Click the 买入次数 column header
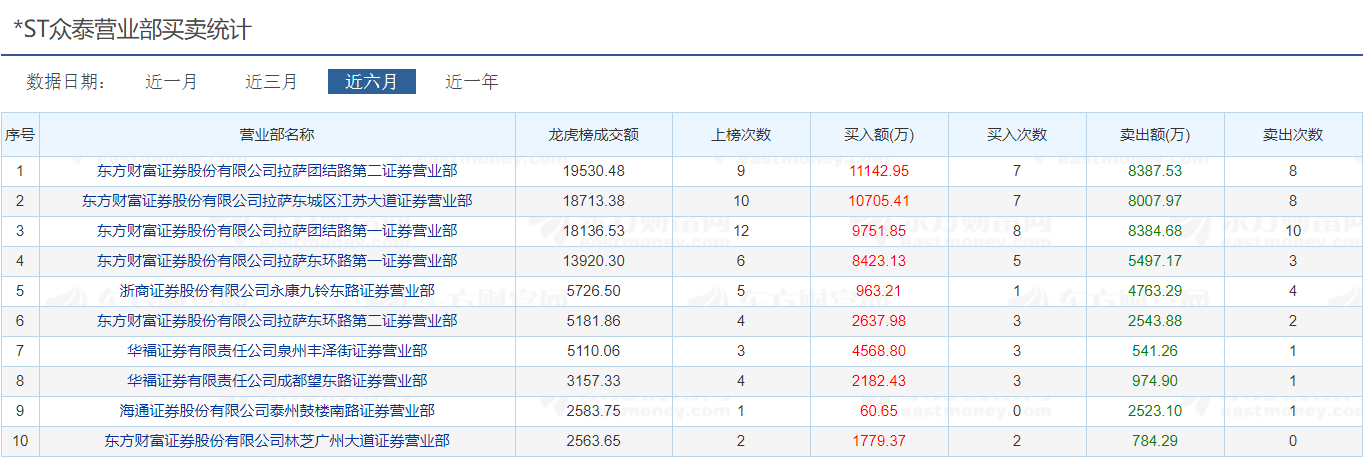The height and width of the screenshot is (460, 1363). 1017,135
